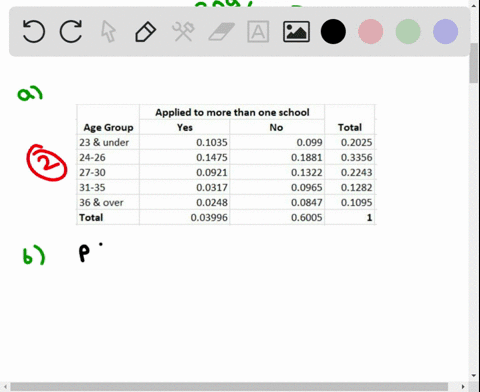Screen dimensions: 480x392
Task: Click the total cell 0.03996
Action: click(209, 217)
